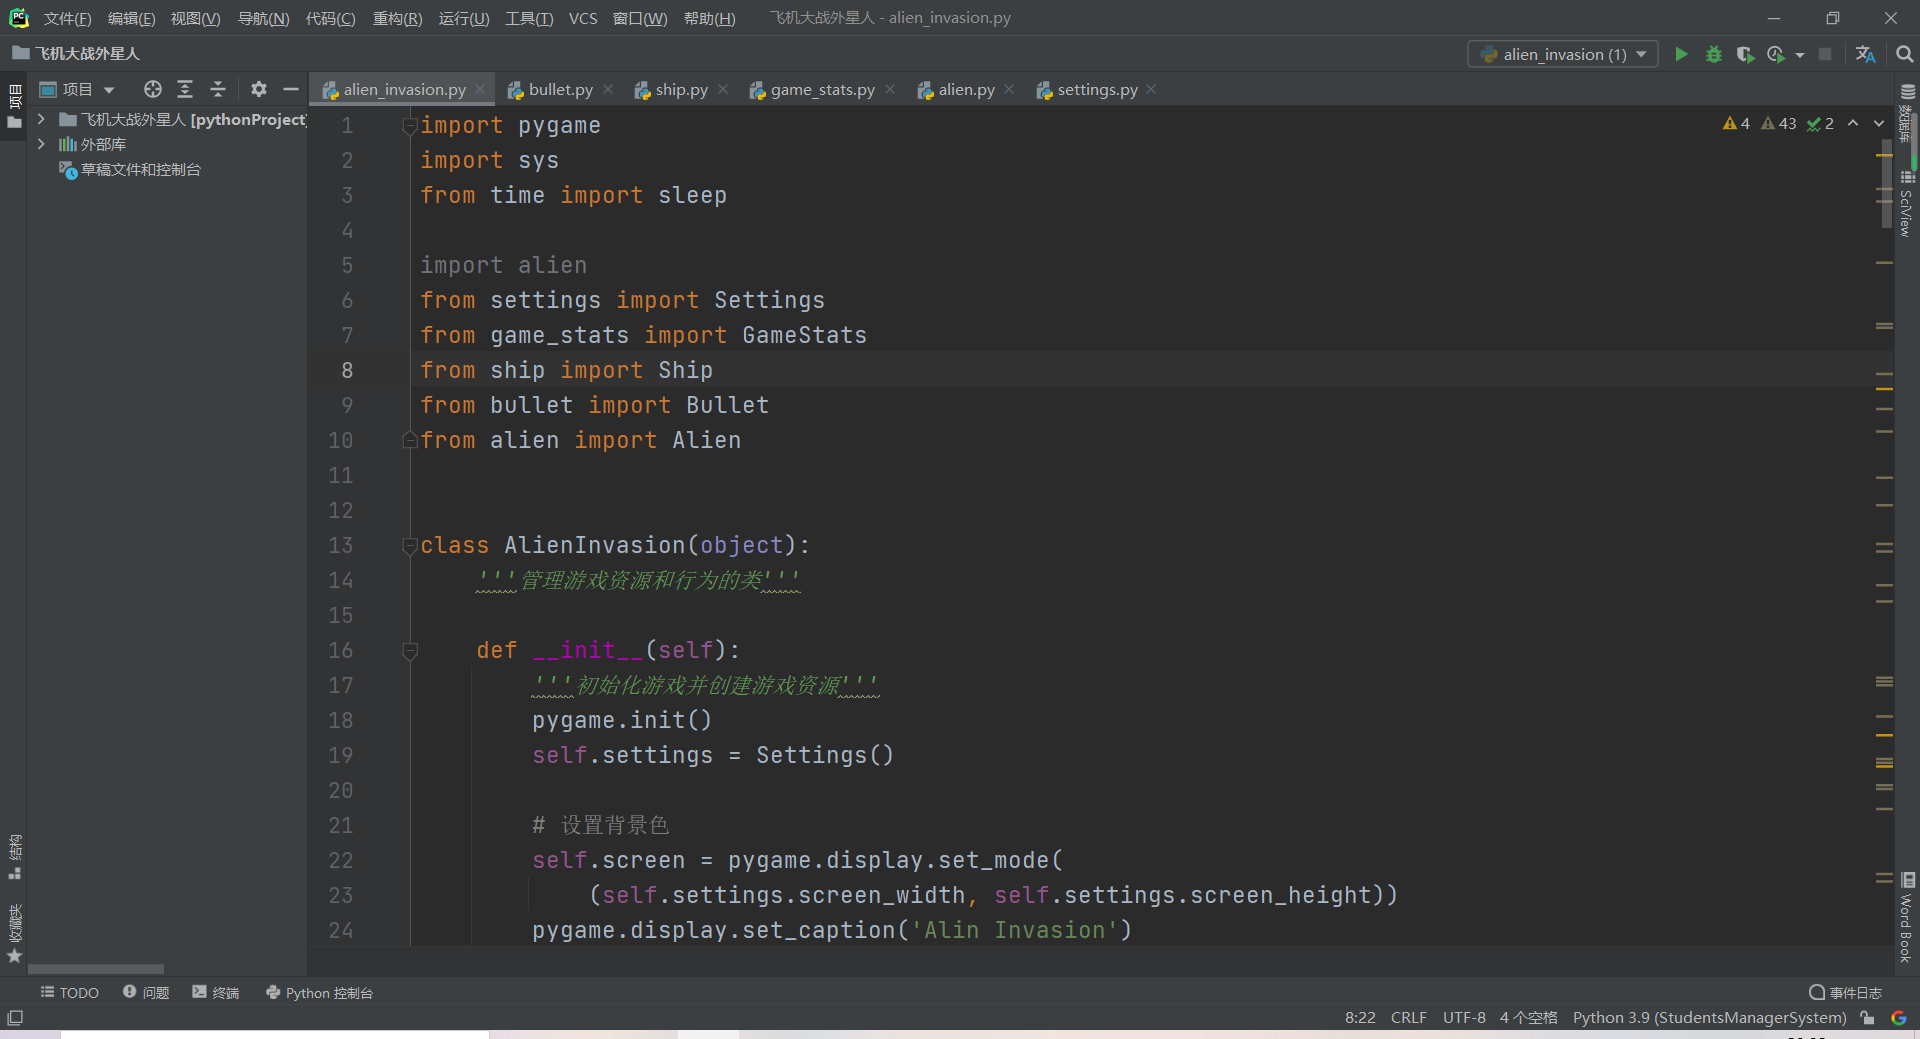Open the Word Book side tool window
Viewport: 1920px width, 1039px height.
pos(1907,918)
